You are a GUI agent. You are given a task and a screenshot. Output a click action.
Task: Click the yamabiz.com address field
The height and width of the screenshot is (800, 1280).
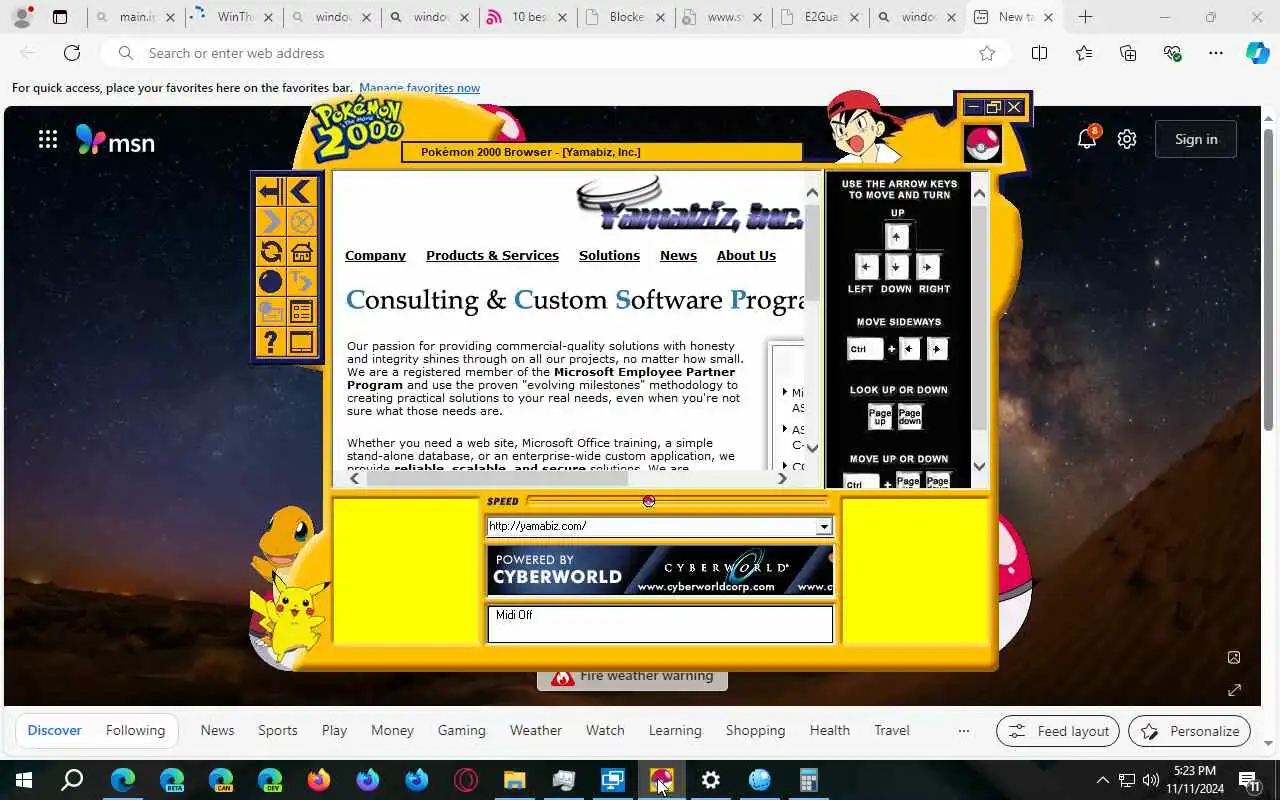pyautogui.click(x=651, y=526)
